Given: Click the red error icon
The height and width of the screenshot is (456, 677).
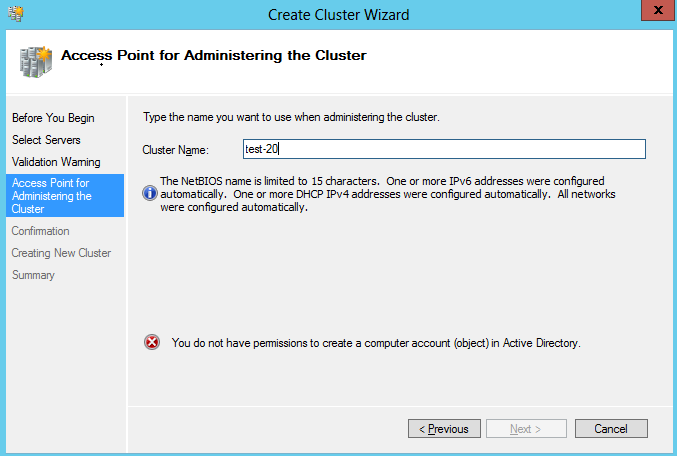Looking at the screenshot, I should tap(152, 342).
